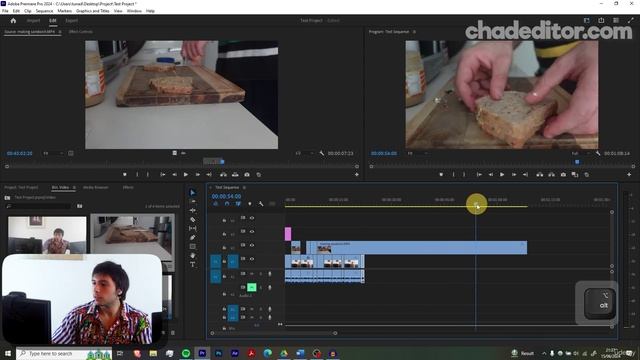Image resolution: width=640 pixels, height=360 pixels.
Task: Click Mark In in Program monitor
Action: (453, 175)
